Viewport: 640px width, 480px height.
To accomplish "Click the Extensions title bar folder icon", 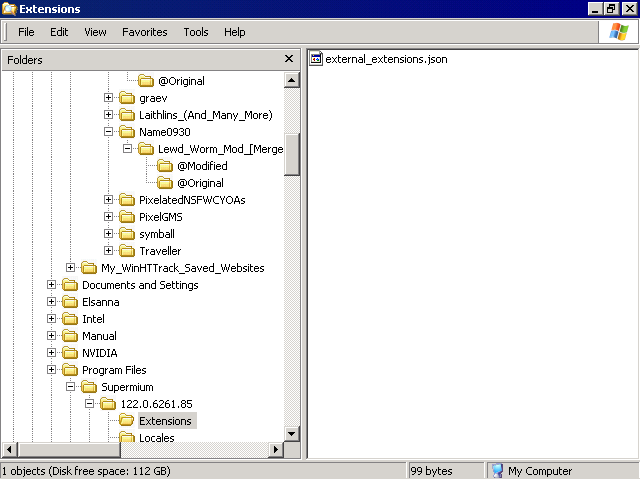I will pyautogui.click(x=9, y=9).
